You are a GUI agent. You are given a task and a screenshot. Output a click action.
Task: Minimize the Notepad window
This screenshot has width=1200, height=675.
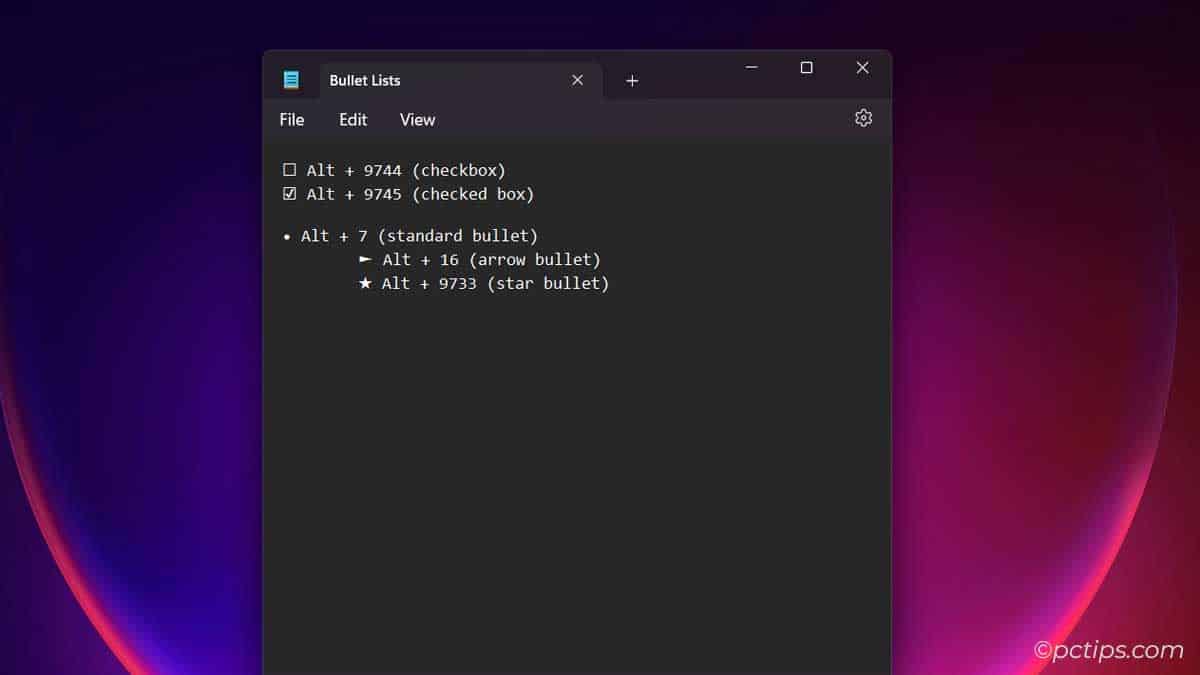(x=751, y=68)
